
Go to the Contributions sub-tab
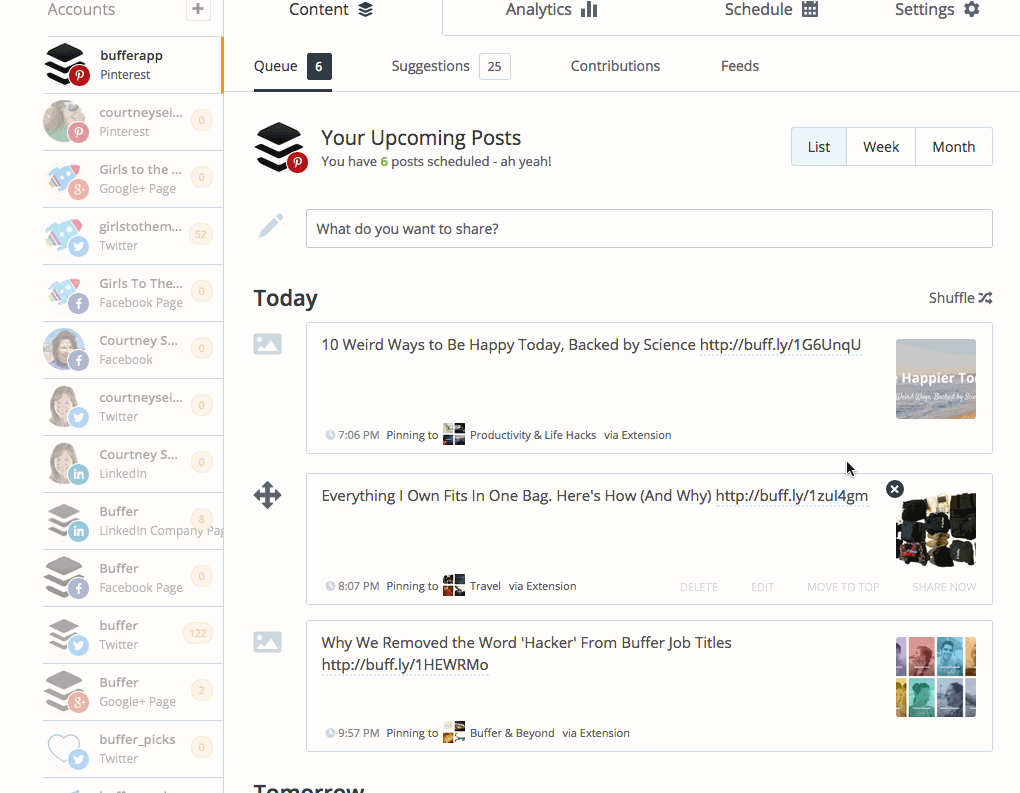click(x=615, y=66)
